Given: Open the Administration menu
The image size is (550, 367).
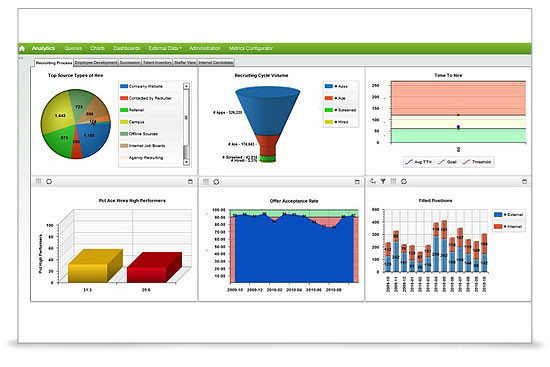Looking at the screenshot, I should tap(205, 48).
